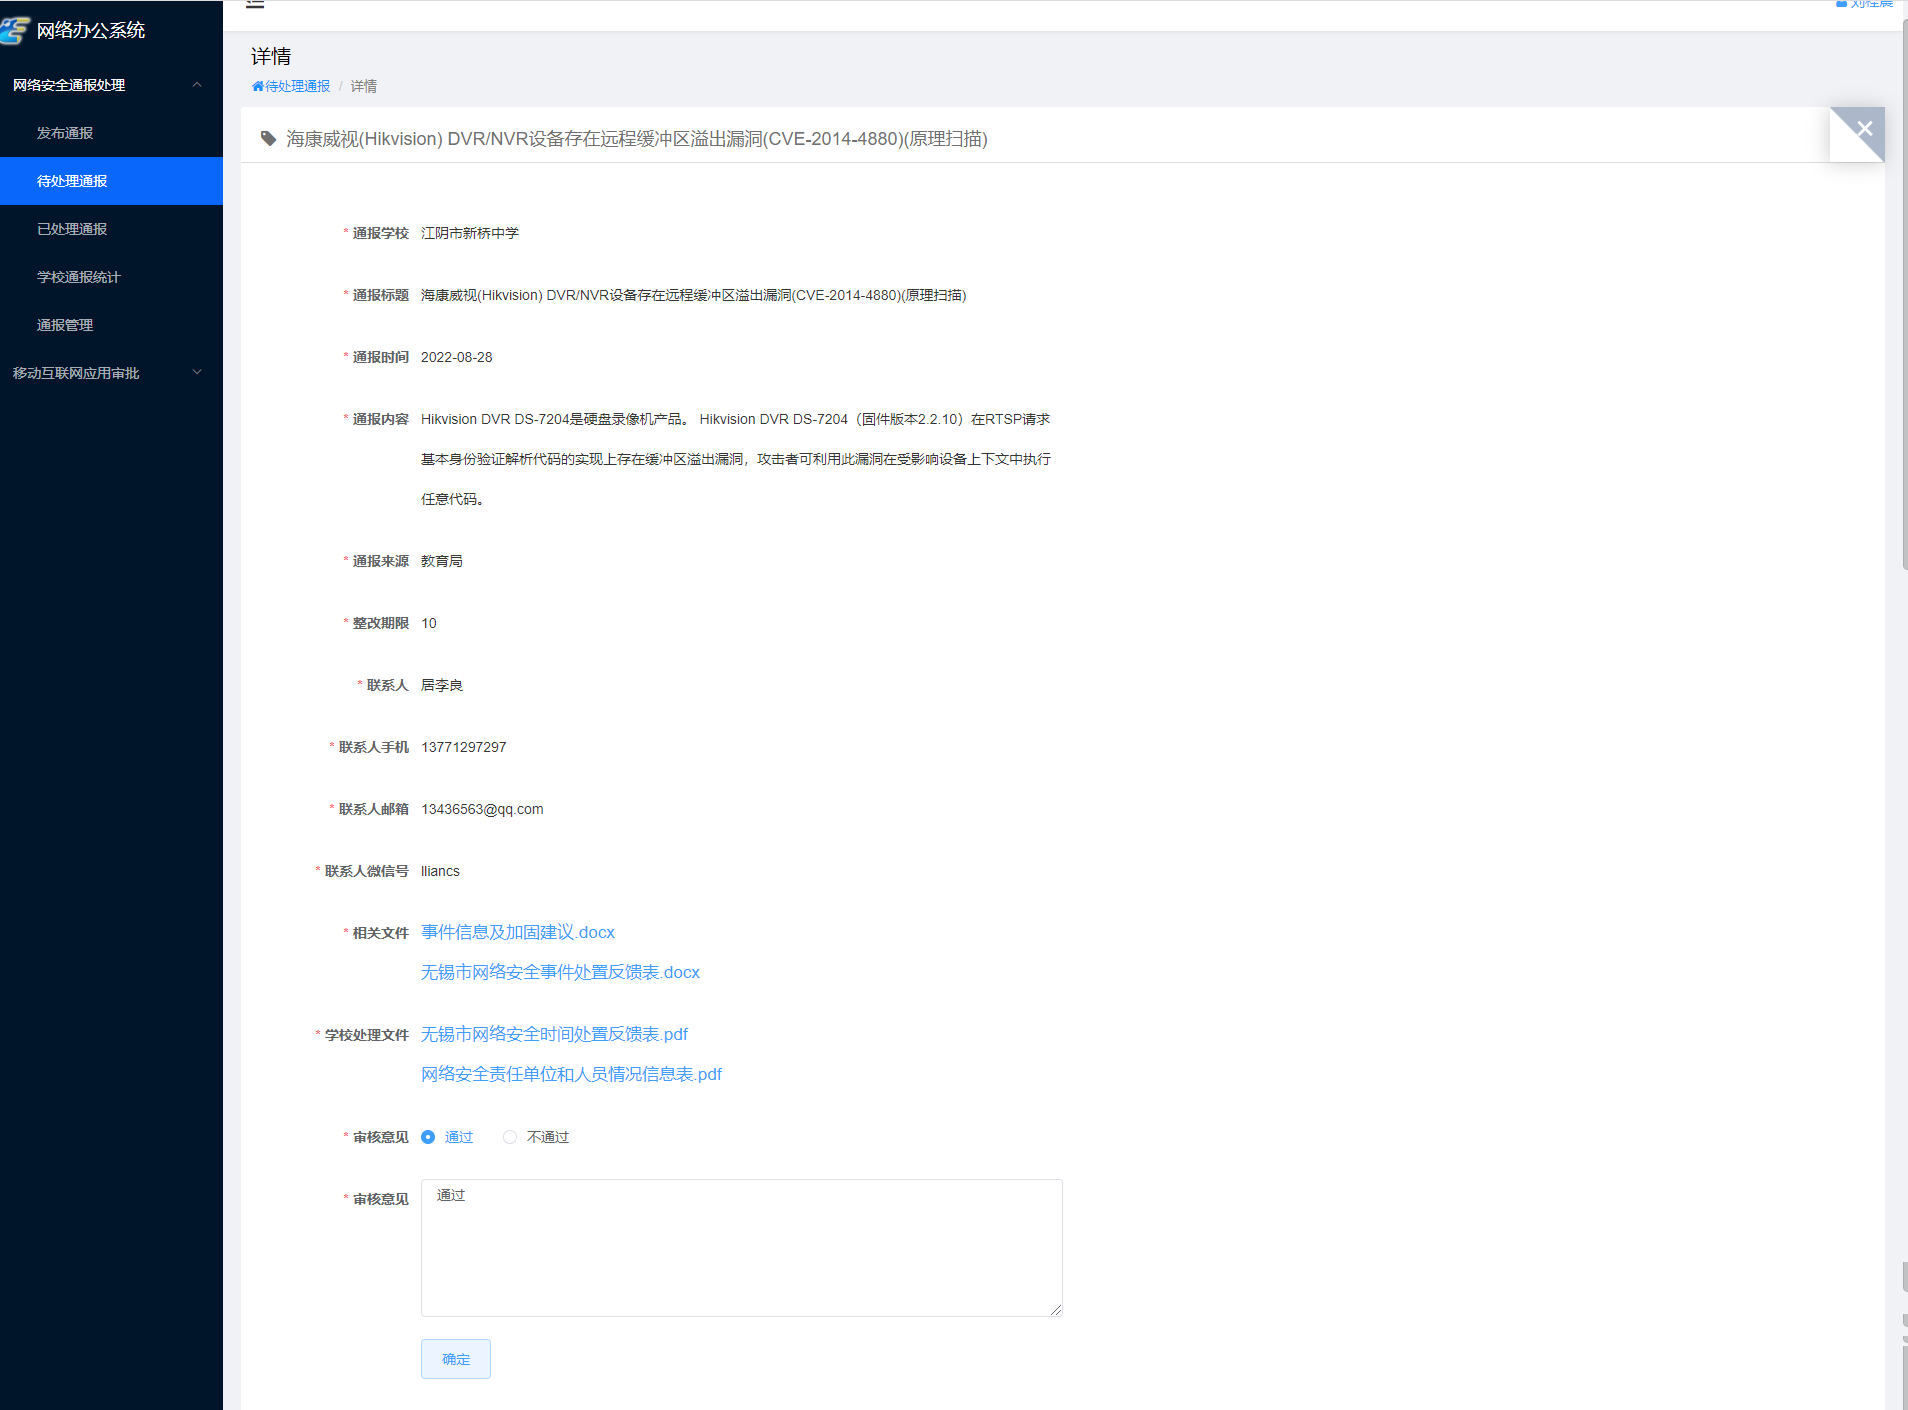1908x1410 pixels.
Task: Click the 网络安全通报处理 menu heading
Action: click(69, 85)
